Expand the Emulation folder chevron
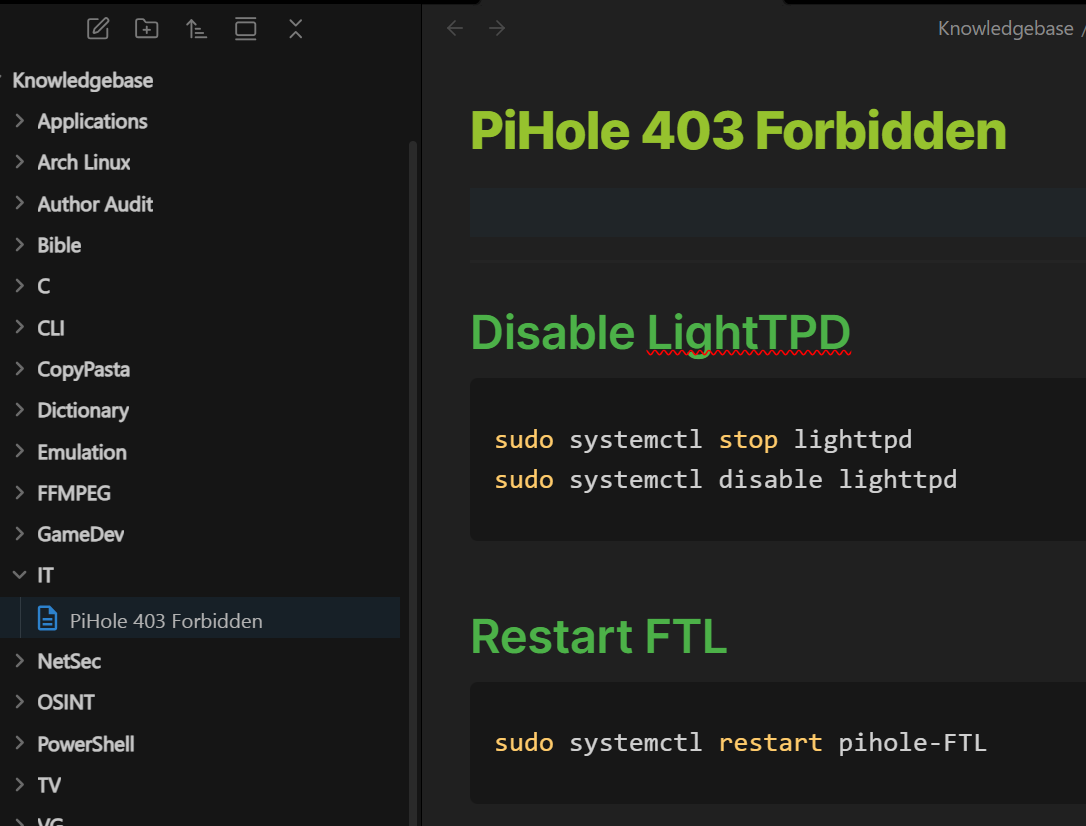 pos(19,451)
